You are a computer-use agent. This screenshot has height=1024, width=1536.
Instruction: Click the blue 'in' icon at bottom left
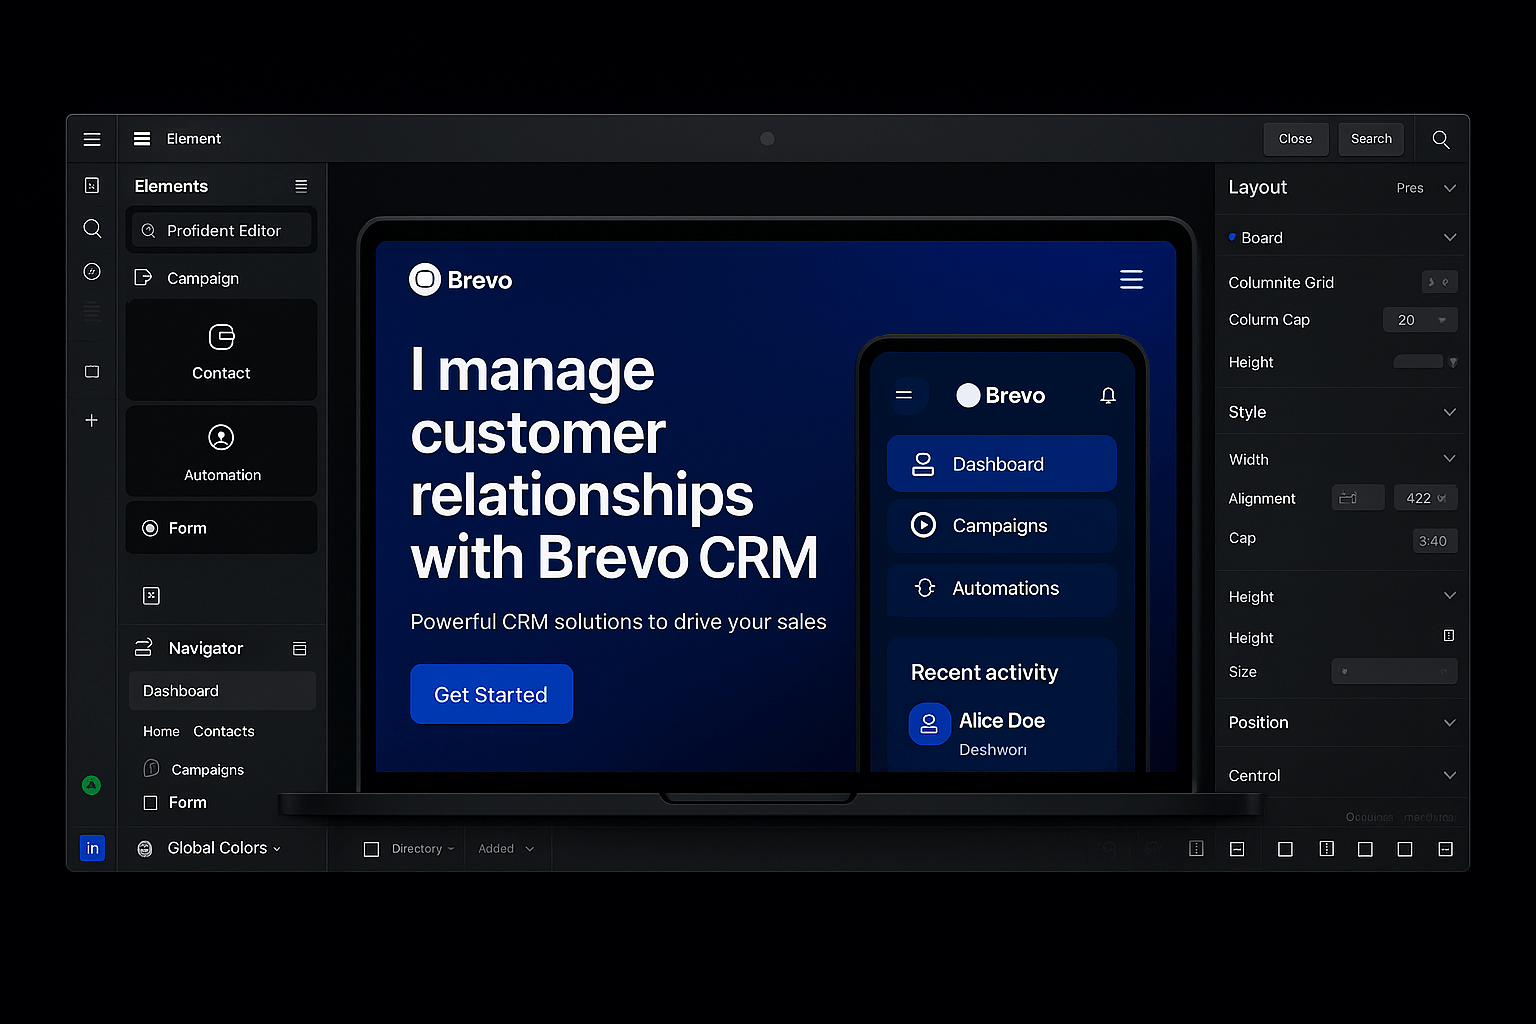point(92,848)
